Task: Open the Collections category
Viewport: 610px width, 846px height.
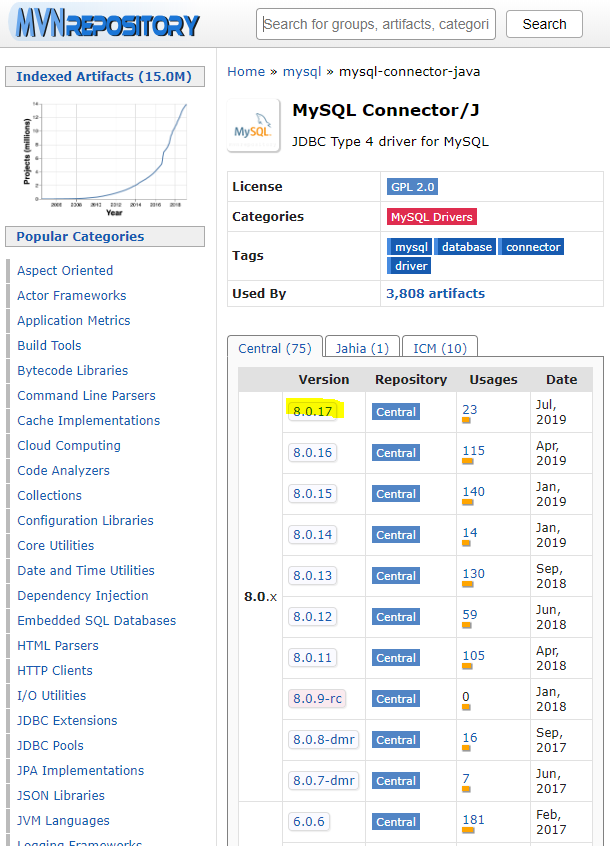Action: tap(50, 495)
